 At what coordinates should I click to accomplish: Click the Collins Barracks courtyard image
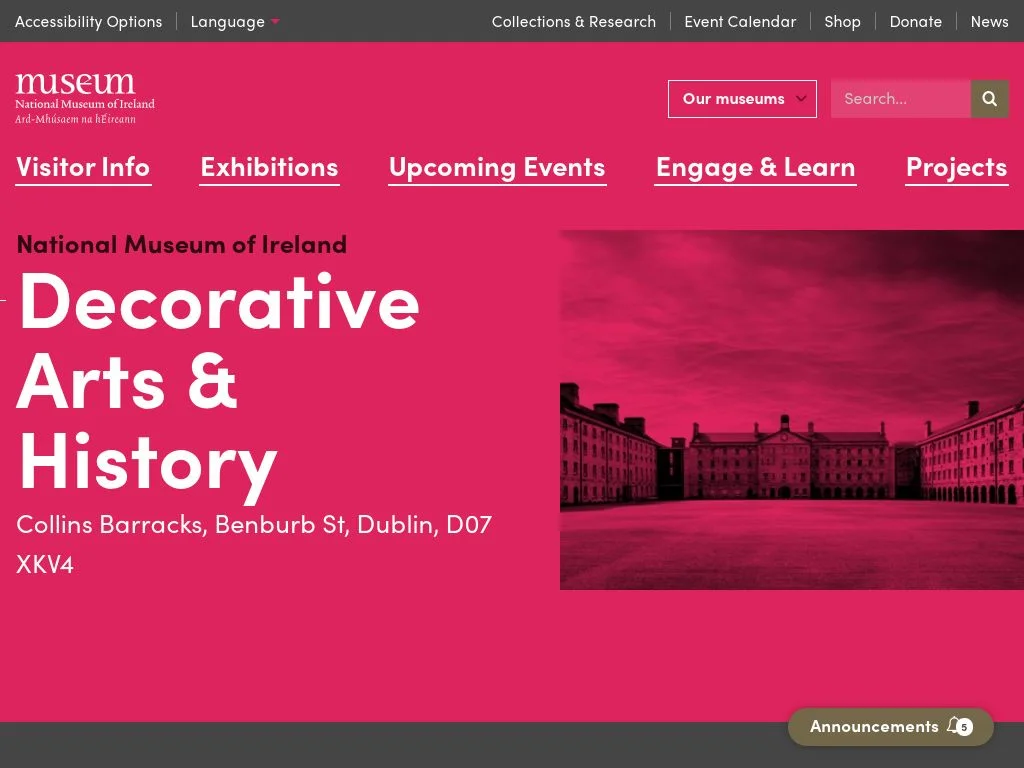pyautogui.click(x=792, y=409)
